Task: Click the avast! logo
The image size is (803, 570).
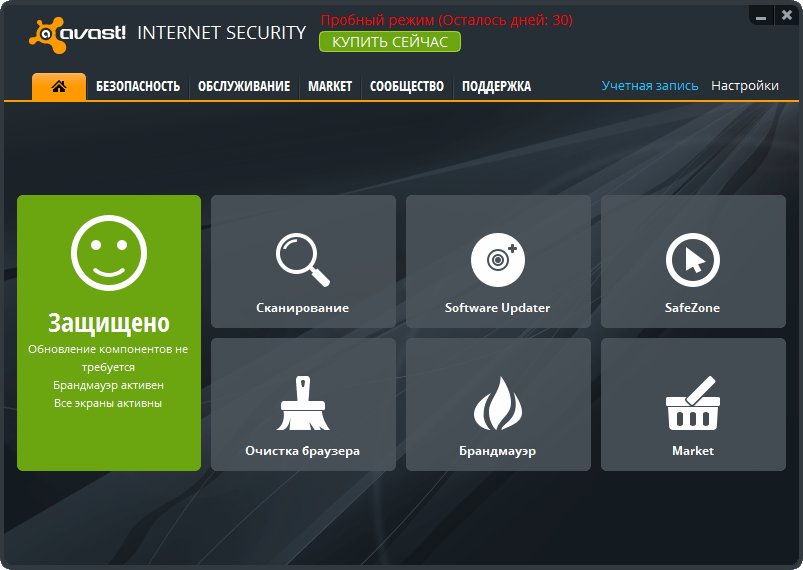Action: coord(78,33)
